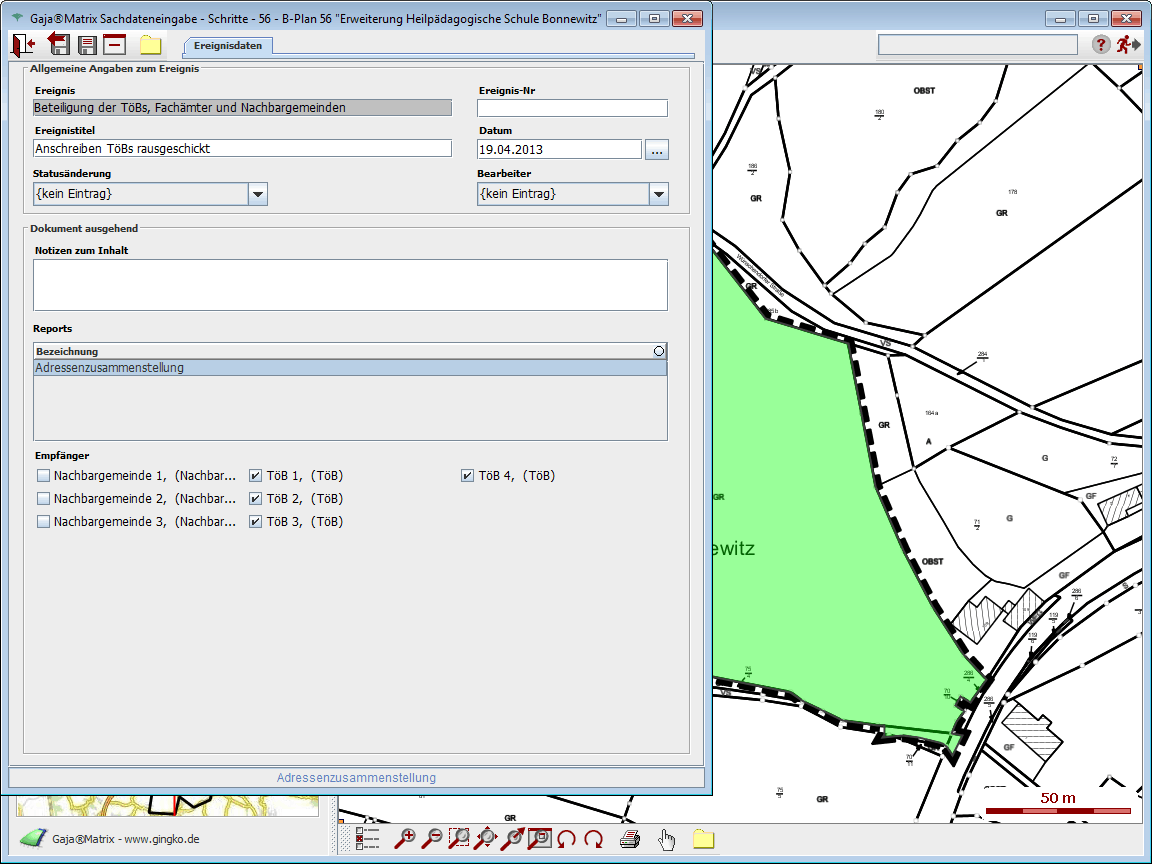The image size is (1152, 864).
Task: Click into the Ereignis-Nr input field
Action: coord(572,108)
